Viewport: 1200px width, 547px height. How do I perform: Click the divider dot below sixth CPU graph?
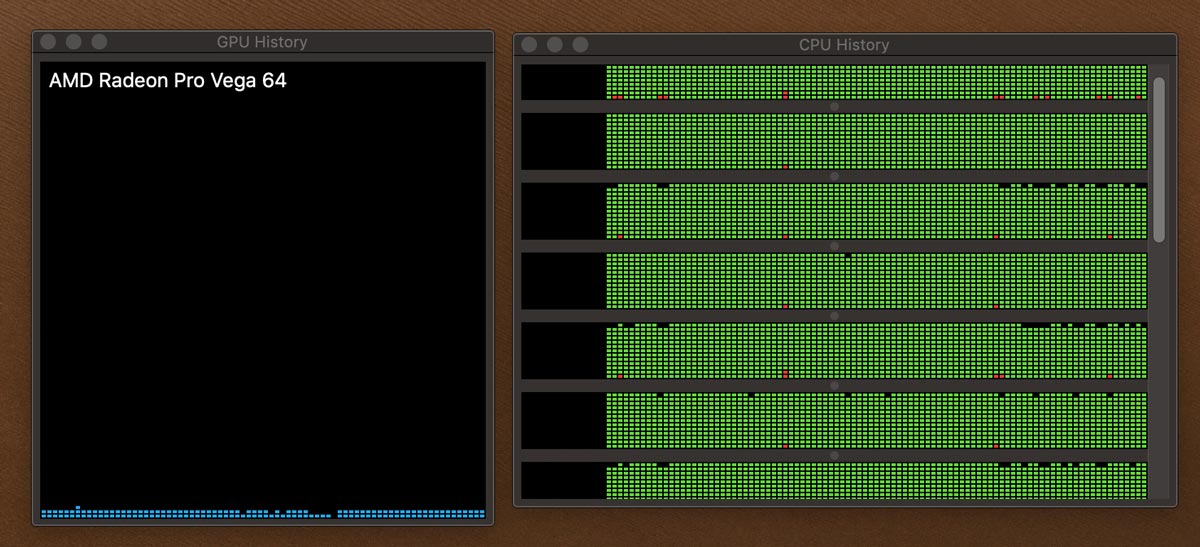pyautogui.click(x=835, y=455)
